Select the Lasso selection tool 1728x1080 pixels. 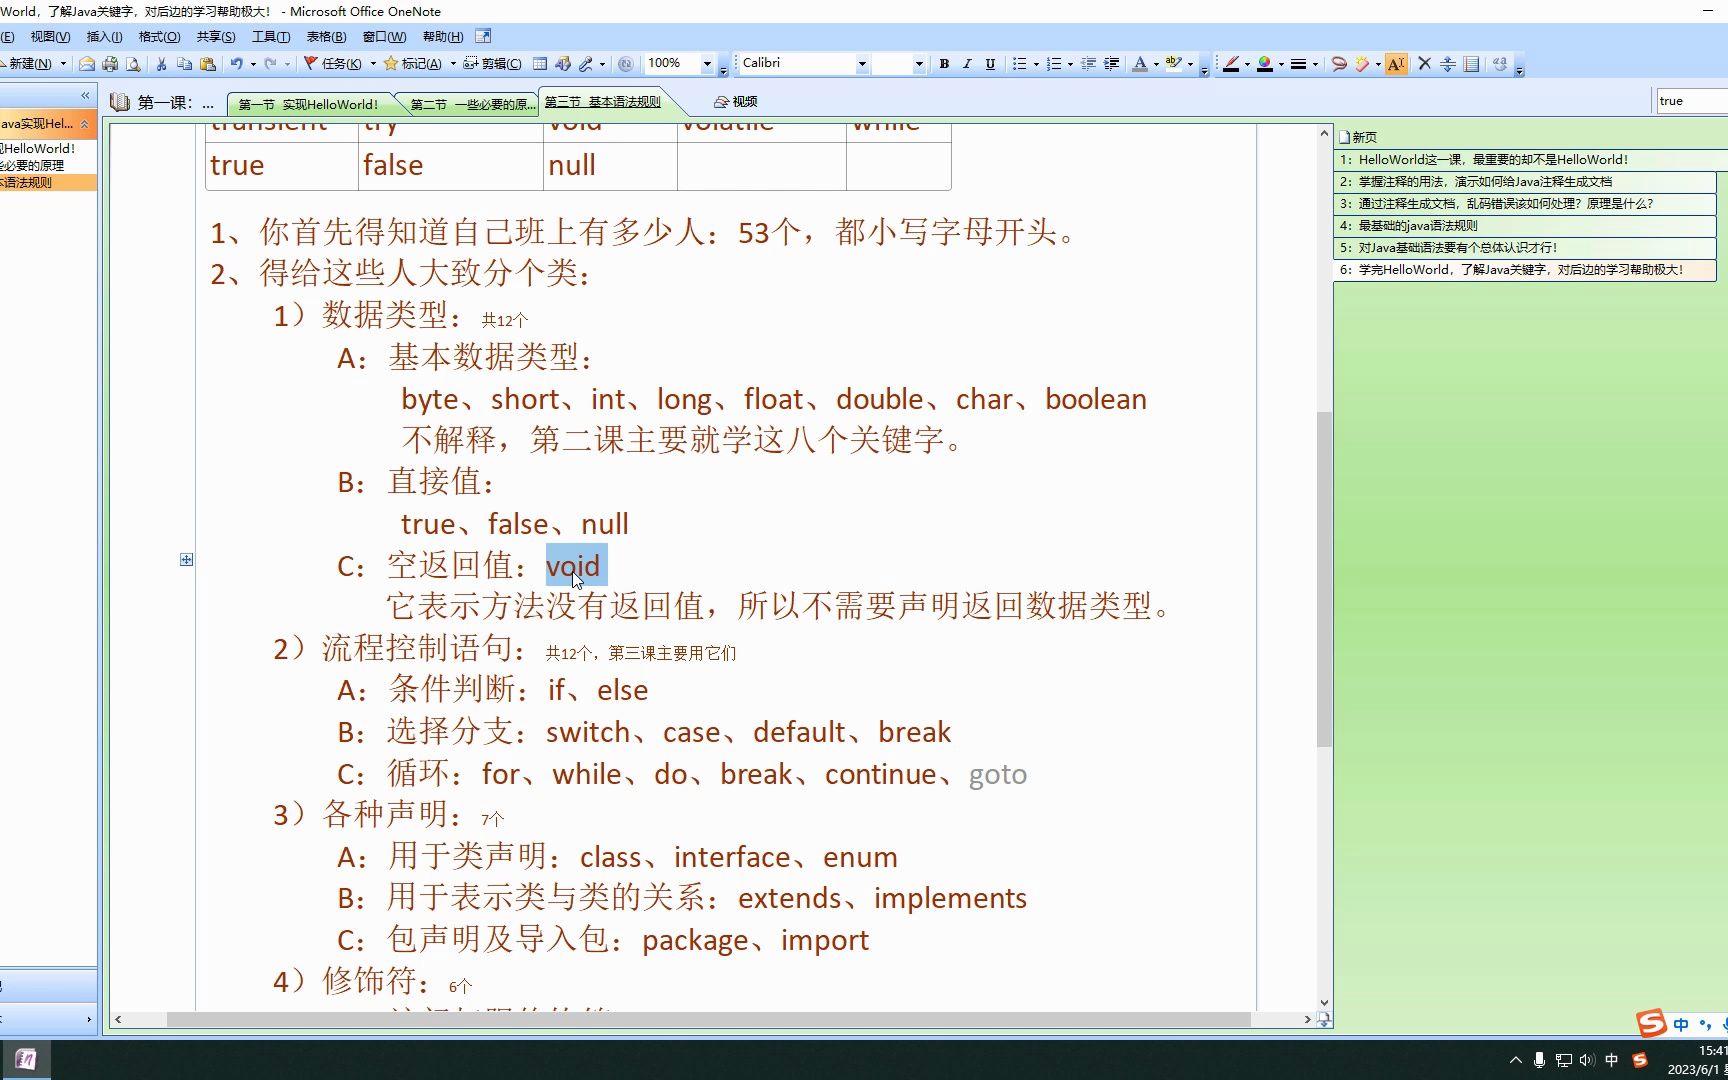click(x=1339, y=64)
